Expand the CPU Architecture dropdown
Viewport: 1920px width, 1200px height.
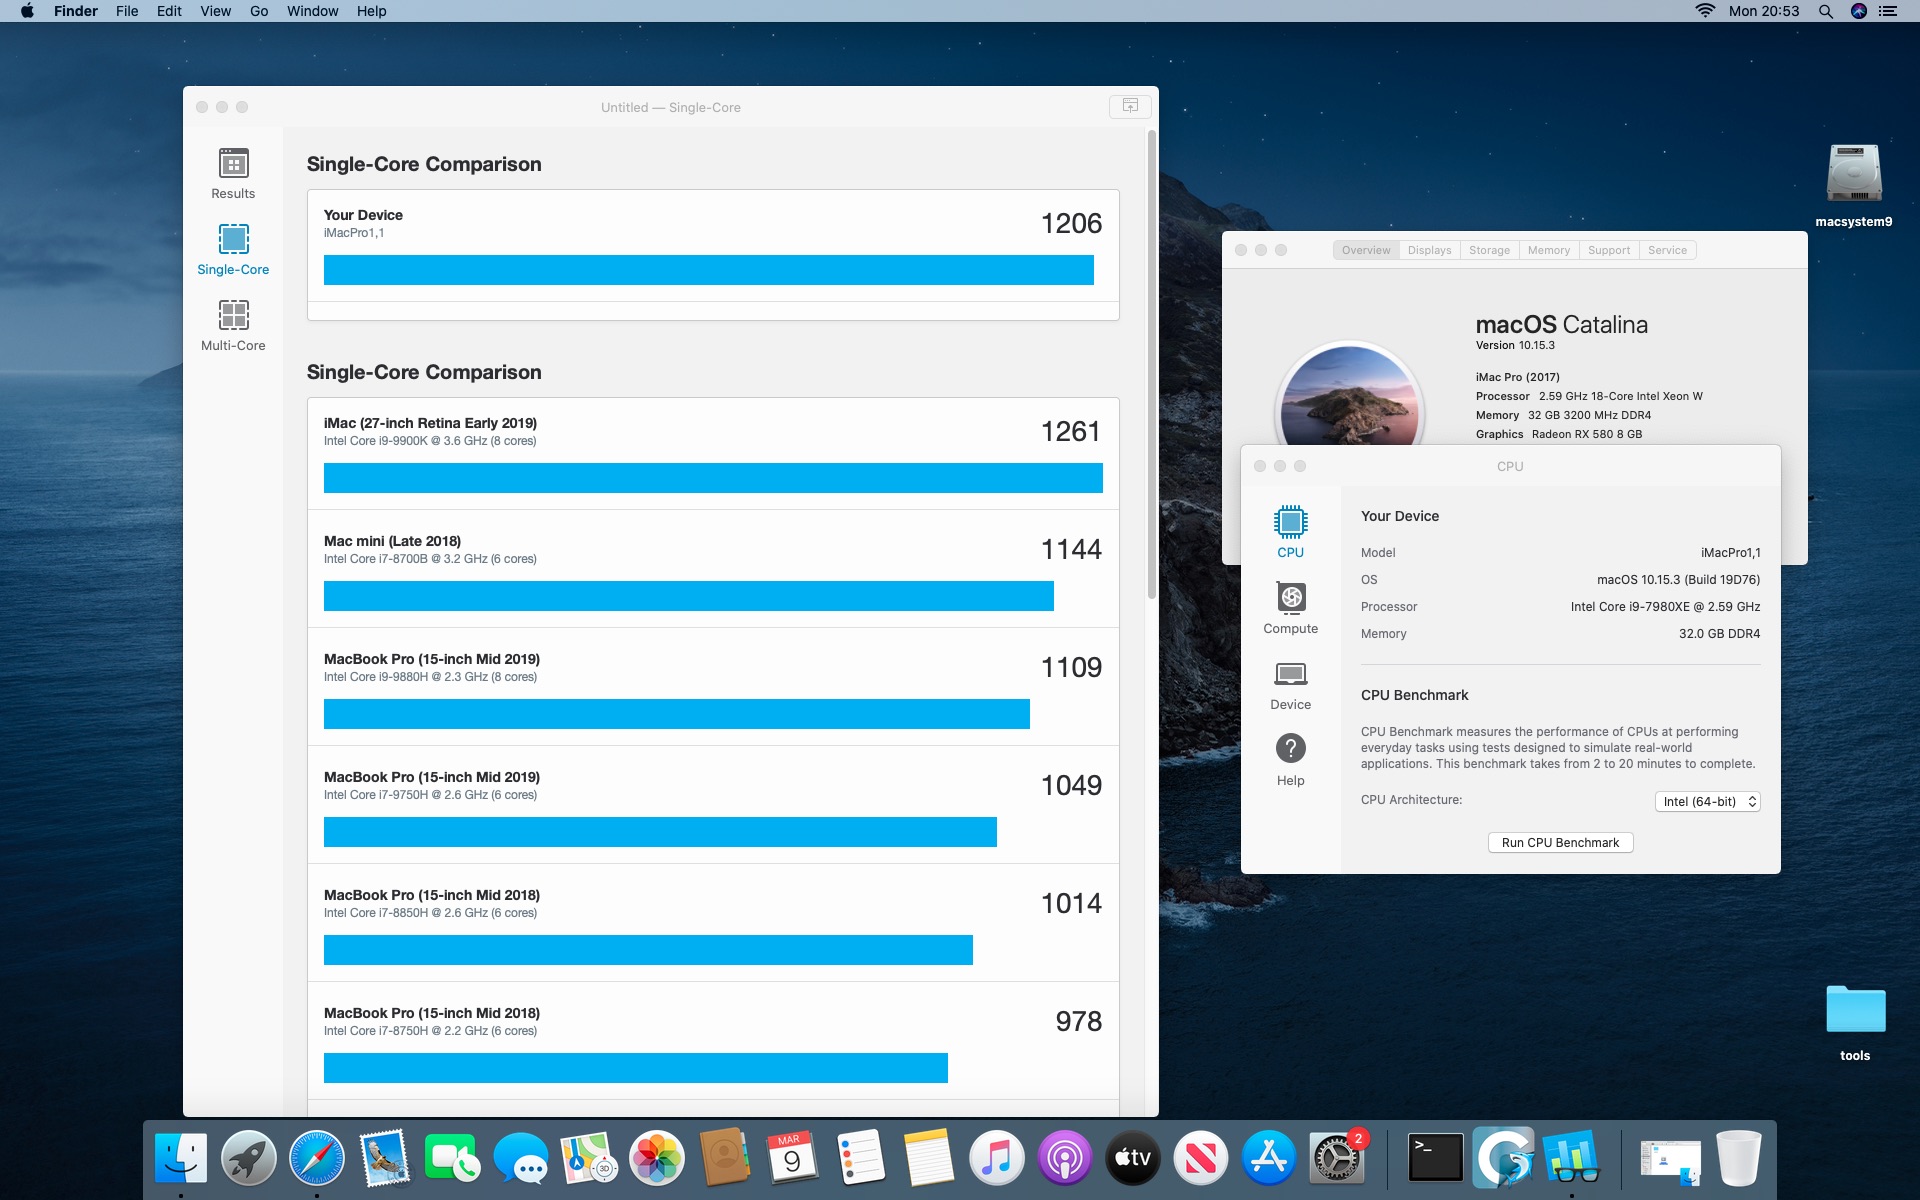1707,801
